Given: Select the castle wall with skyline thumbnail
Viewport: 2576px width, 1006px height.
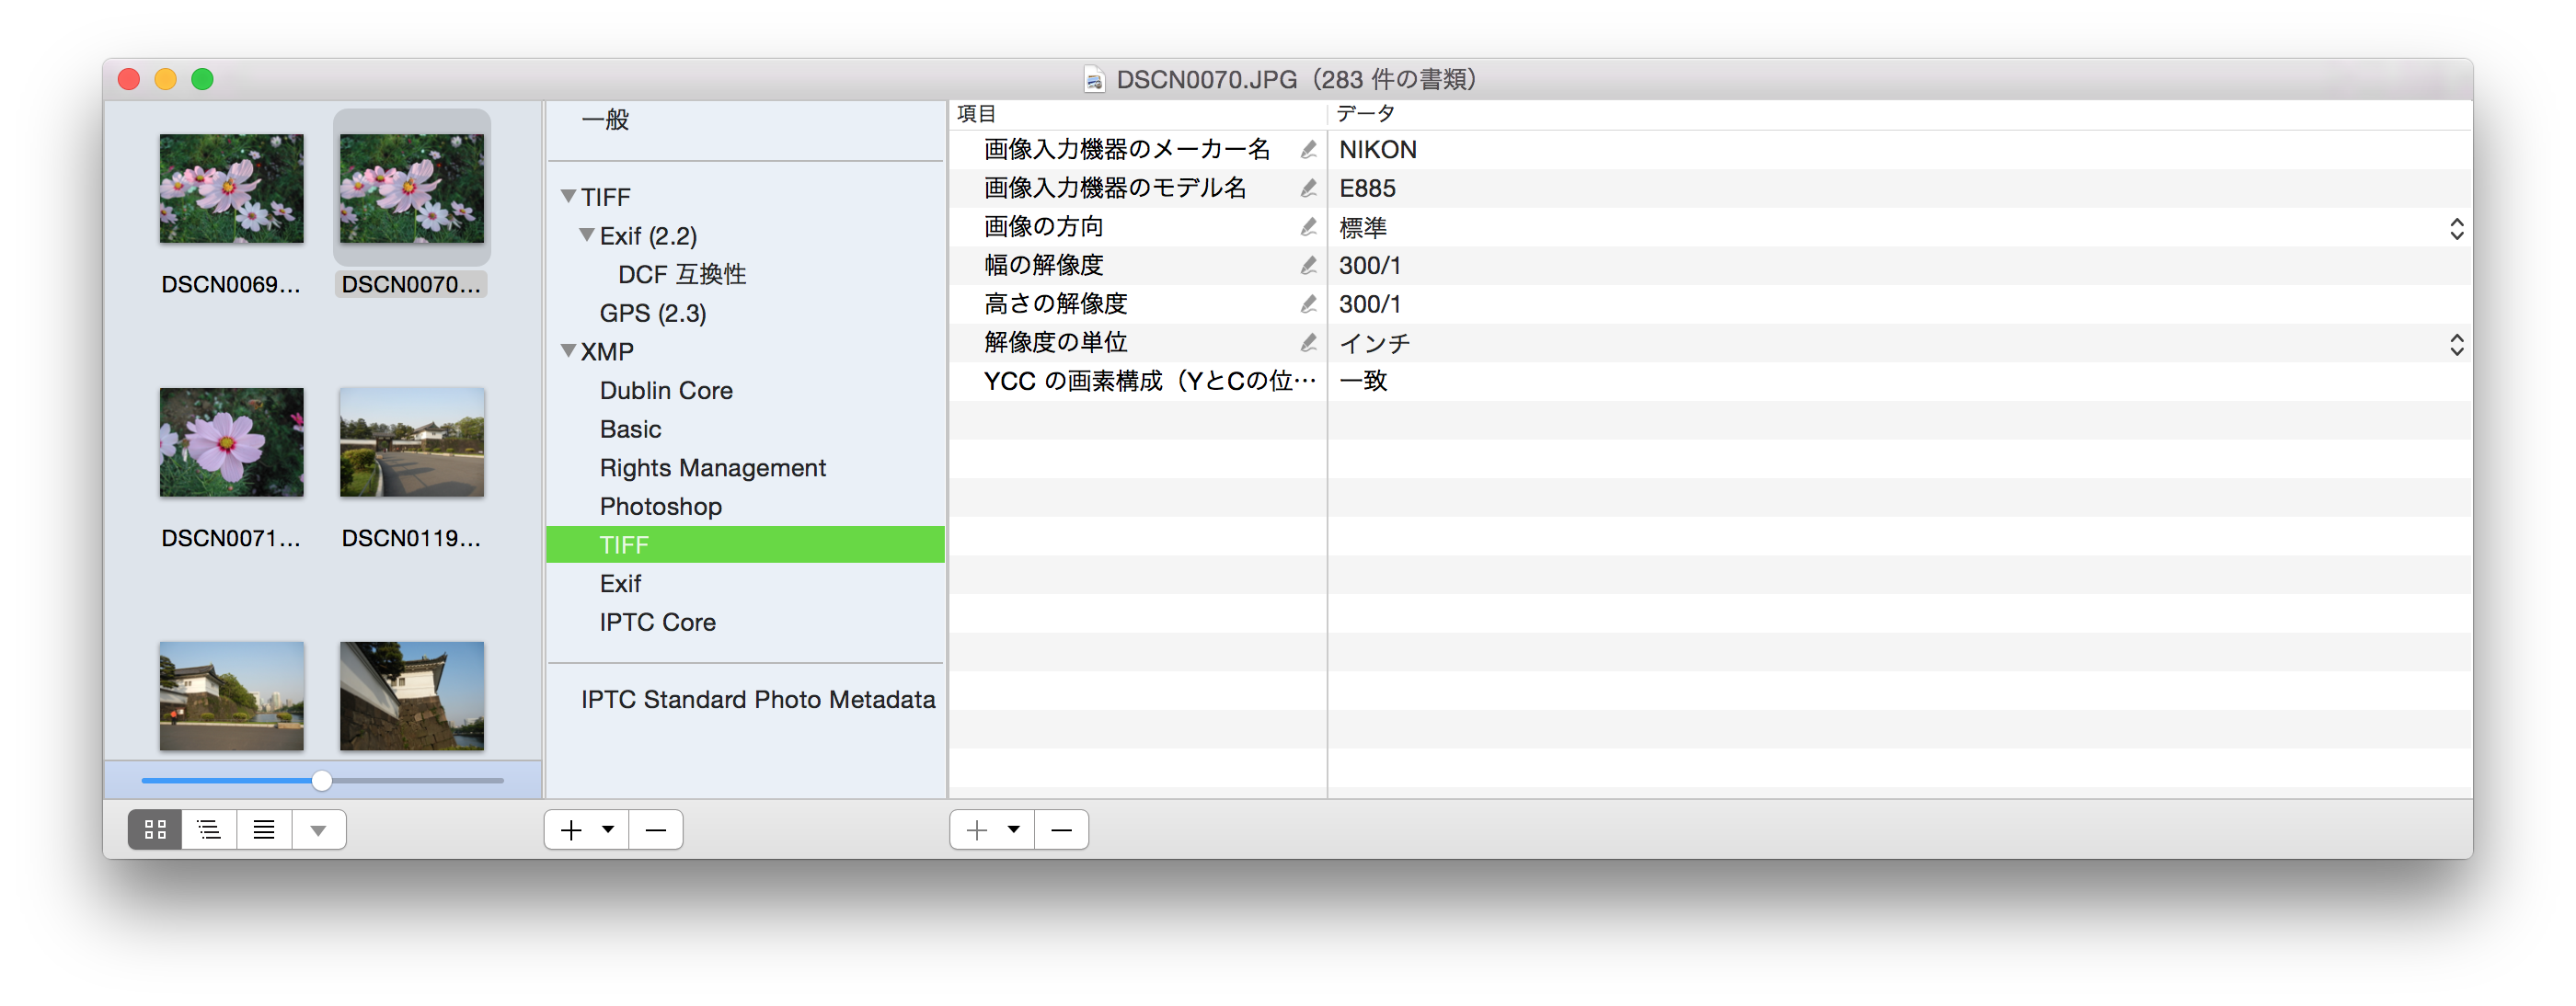Looking at the screenshot, I should tap(231, 696).
